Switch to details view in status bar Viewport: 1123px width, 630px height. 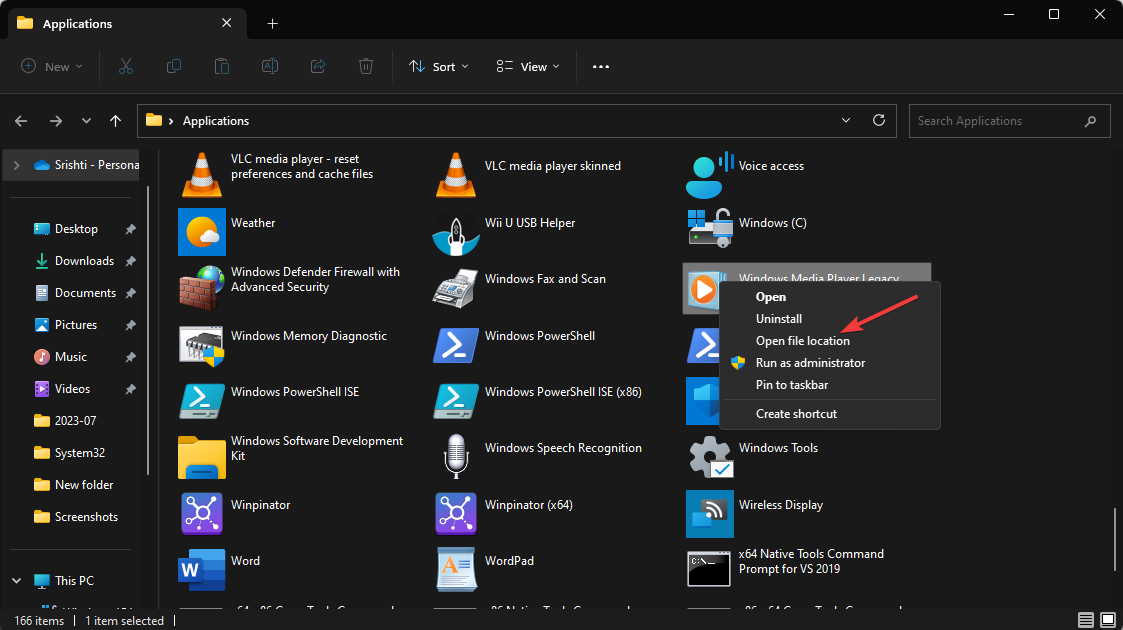click(1086, 620)
